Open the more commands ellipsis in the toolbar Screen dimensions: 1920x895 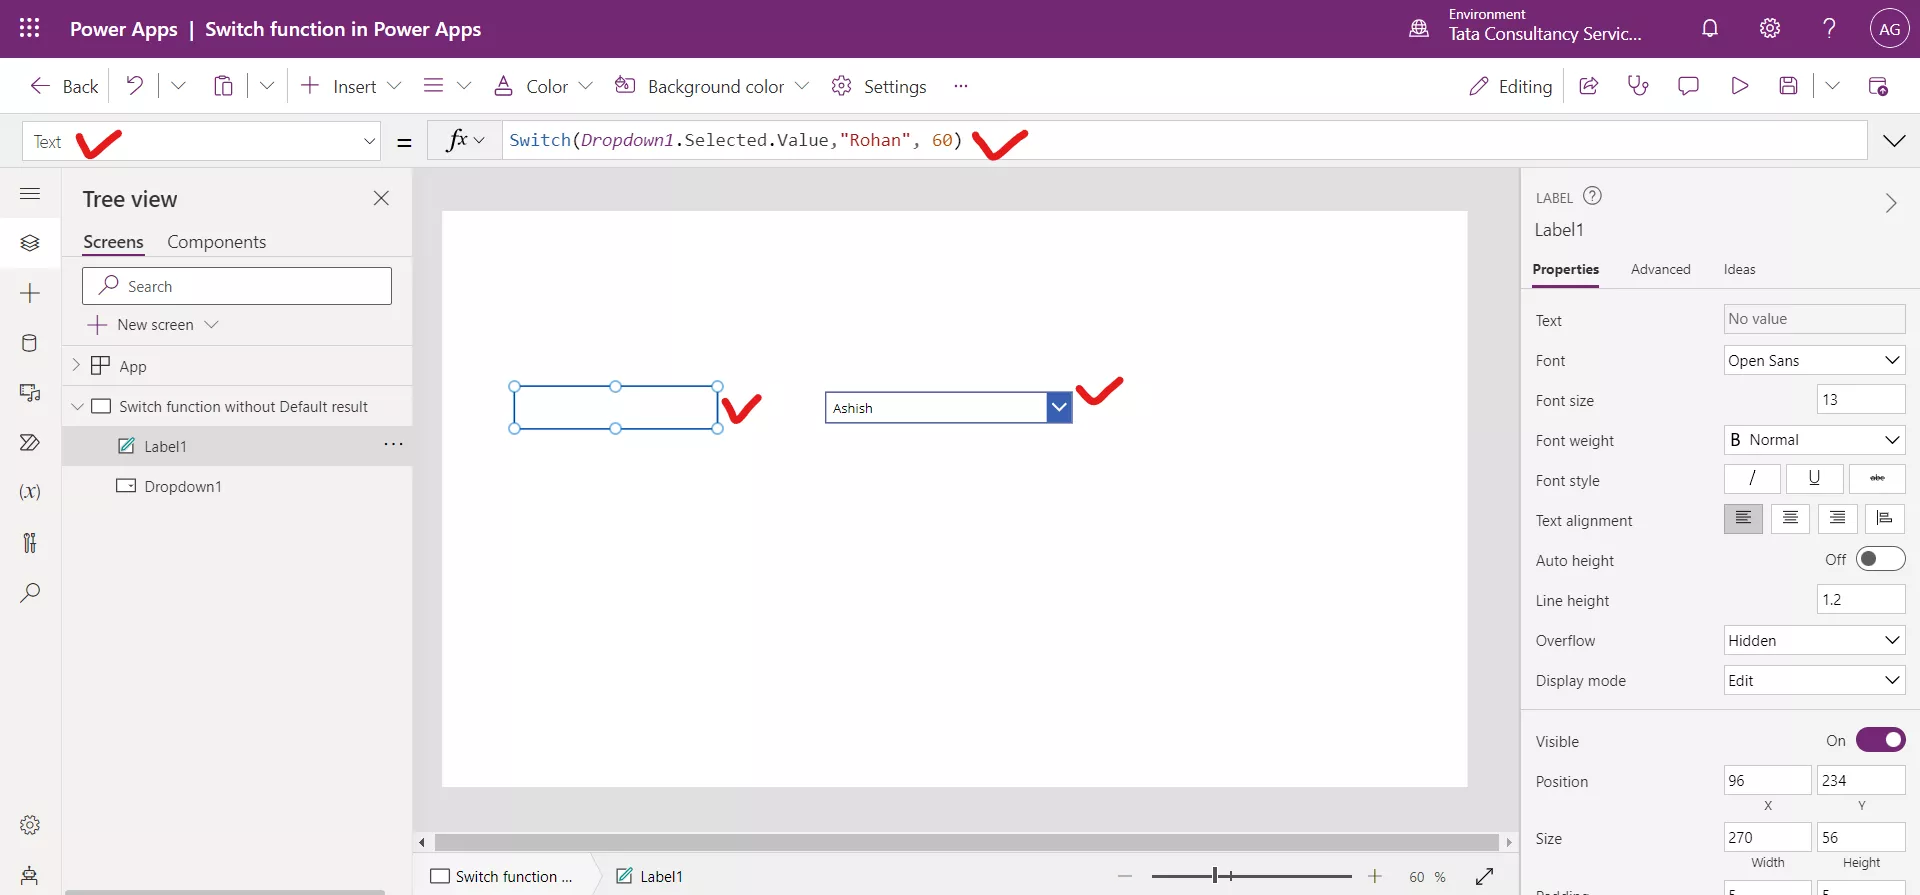click(x=961, y=86)
